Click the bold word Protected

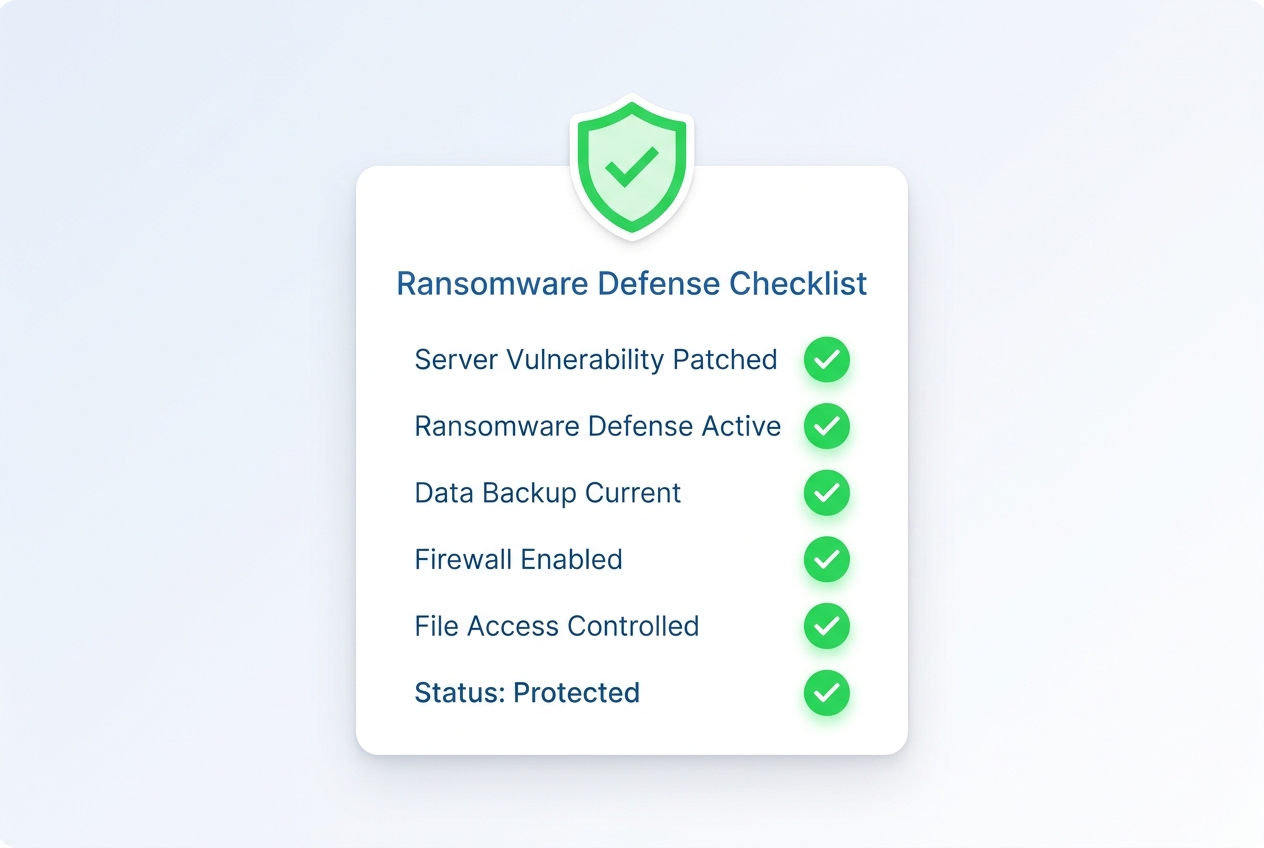[x=577, y=693]
